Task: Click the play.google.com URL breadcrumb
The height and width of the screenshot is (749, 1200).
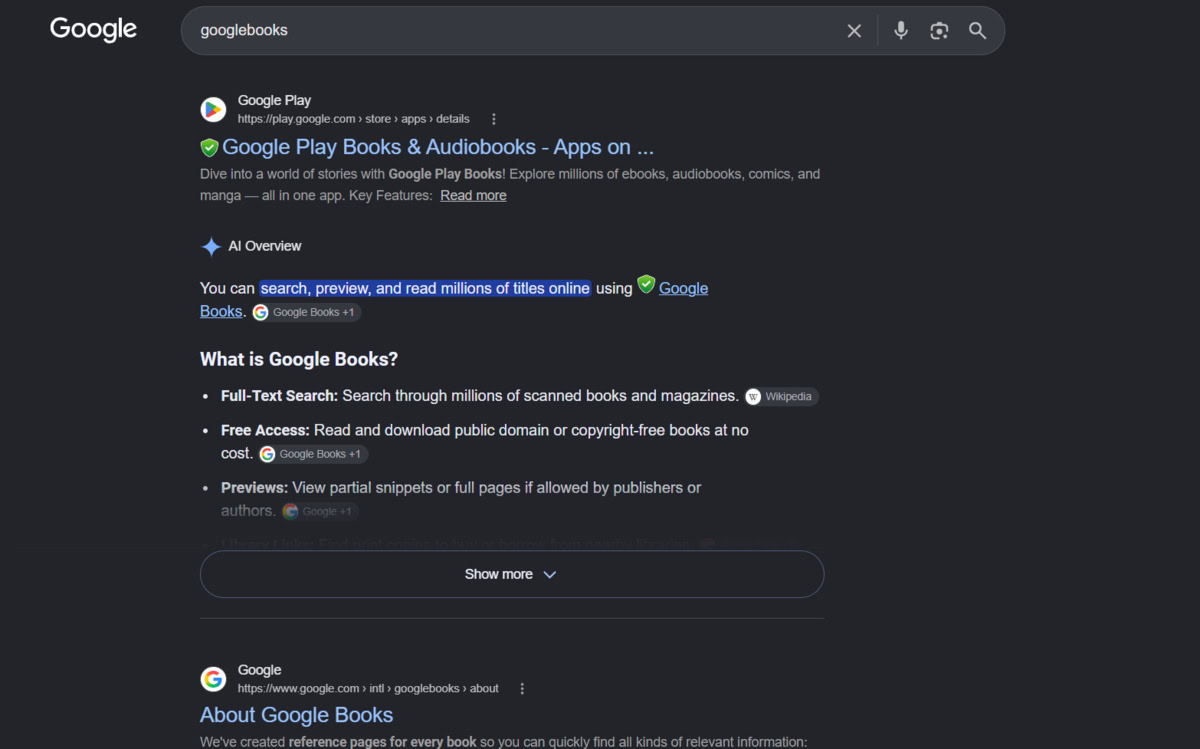Action: (354, 119)
